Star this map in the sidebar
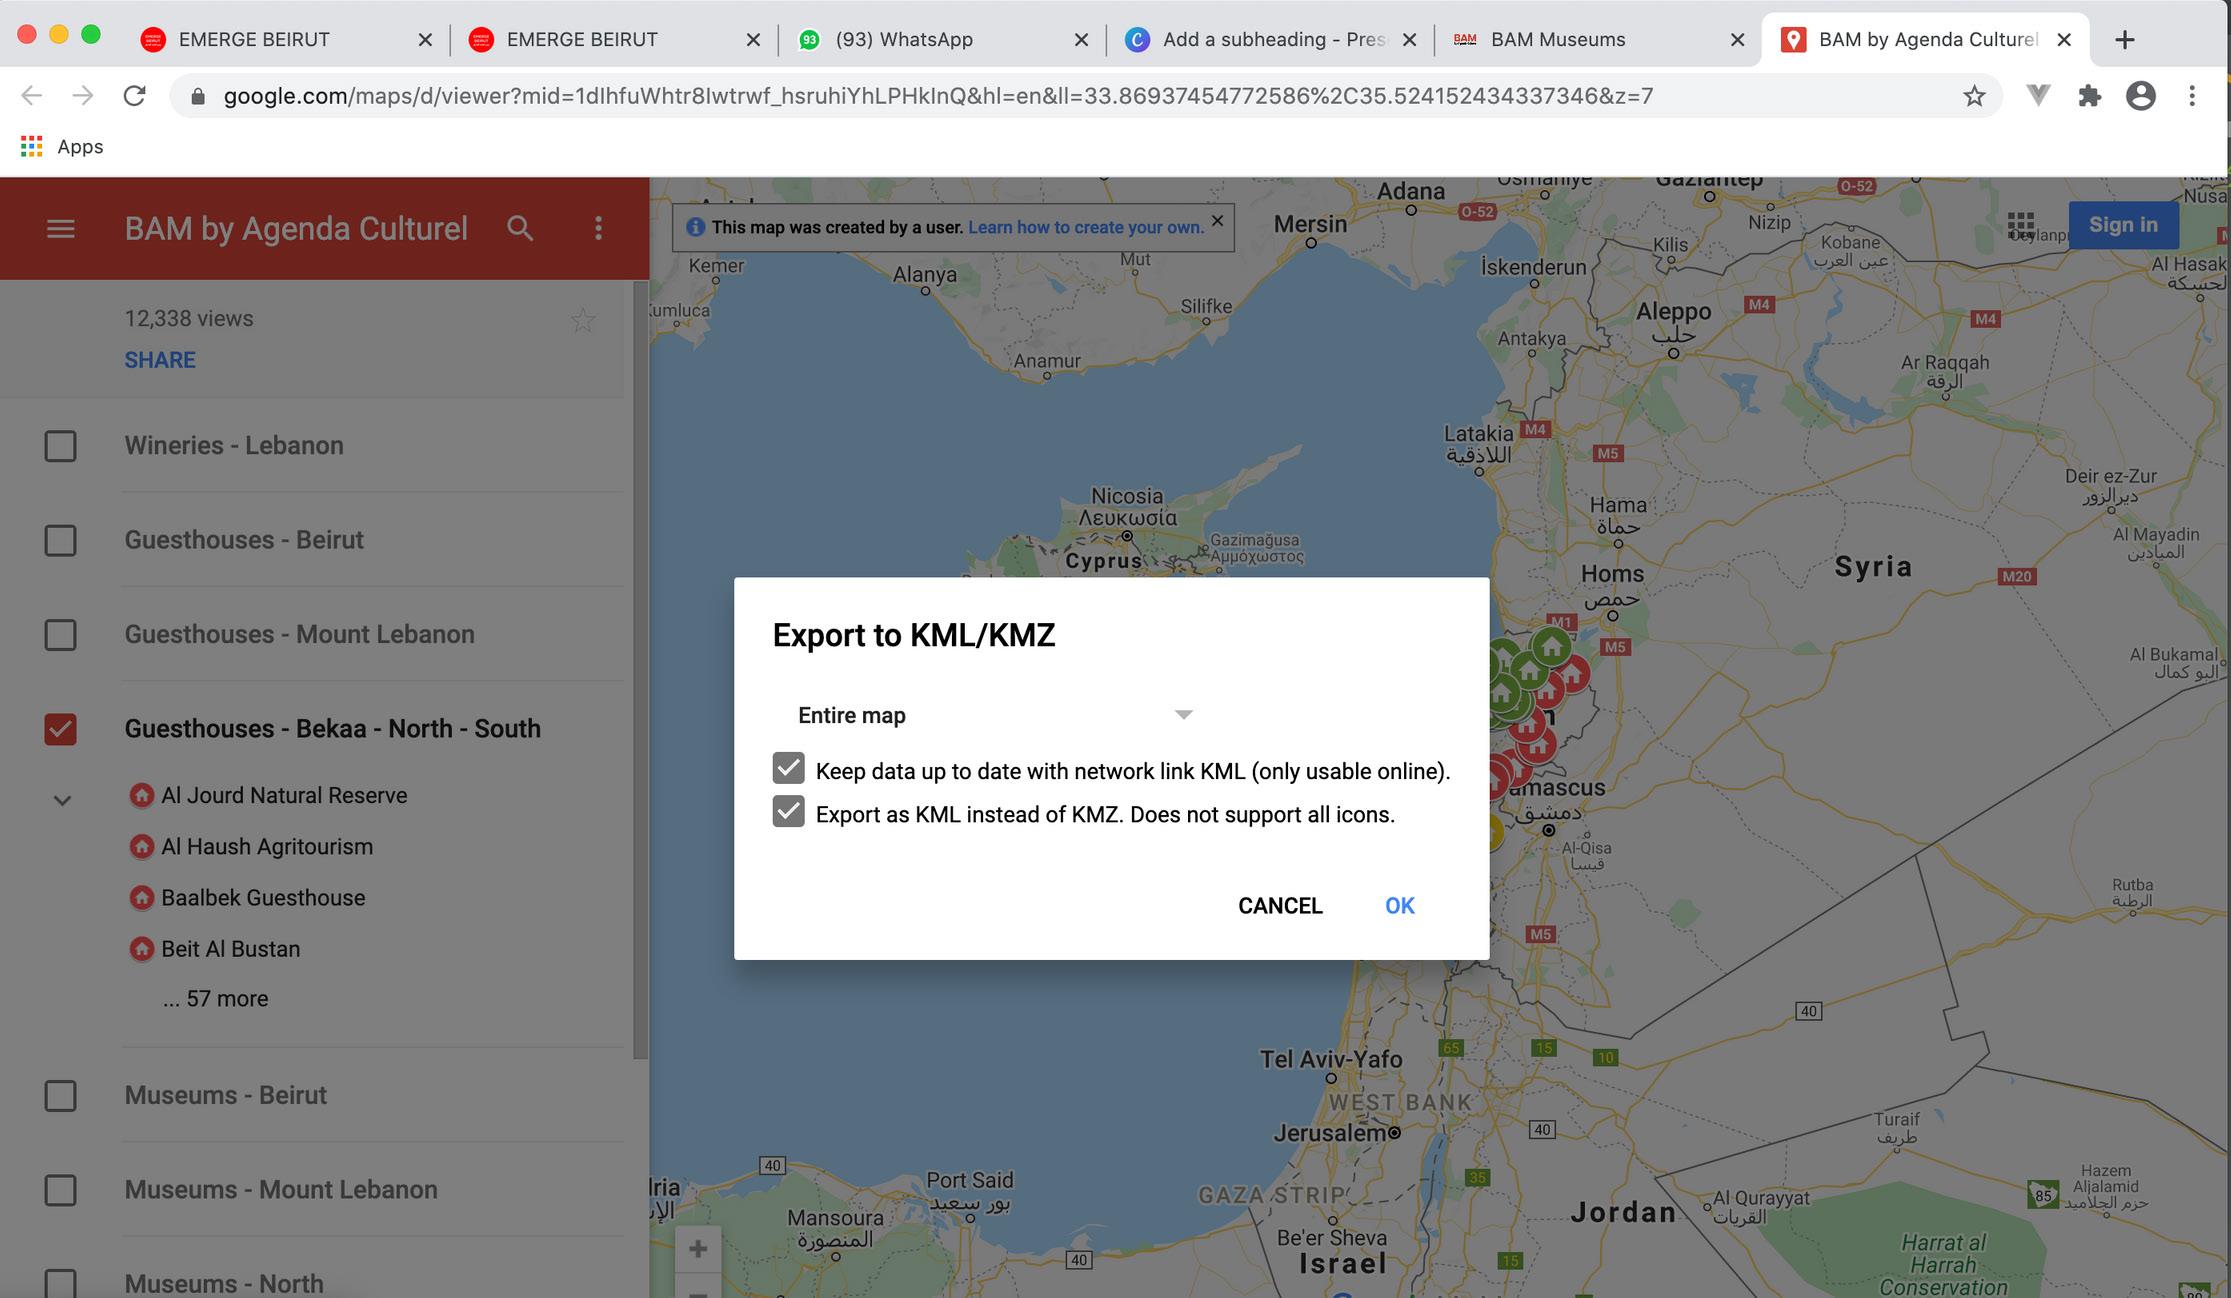Image resolution: width=2231 pixels, height=1298 pixels. [x=583, y=321]
